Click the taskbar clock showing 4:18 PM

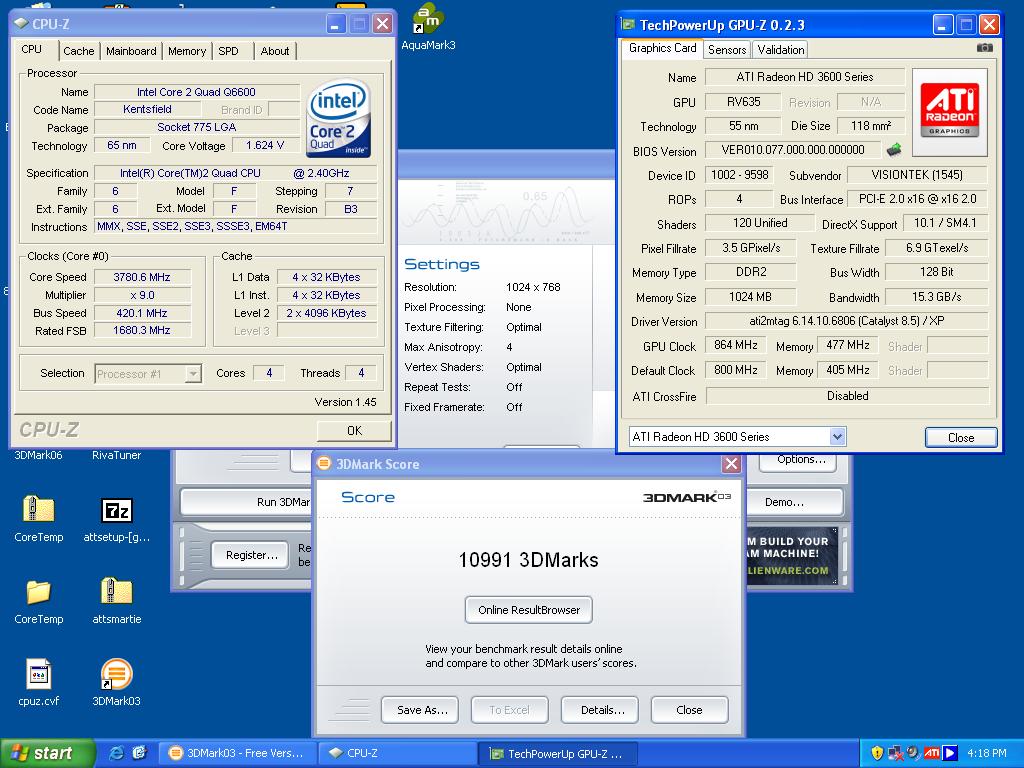[987, 753]
